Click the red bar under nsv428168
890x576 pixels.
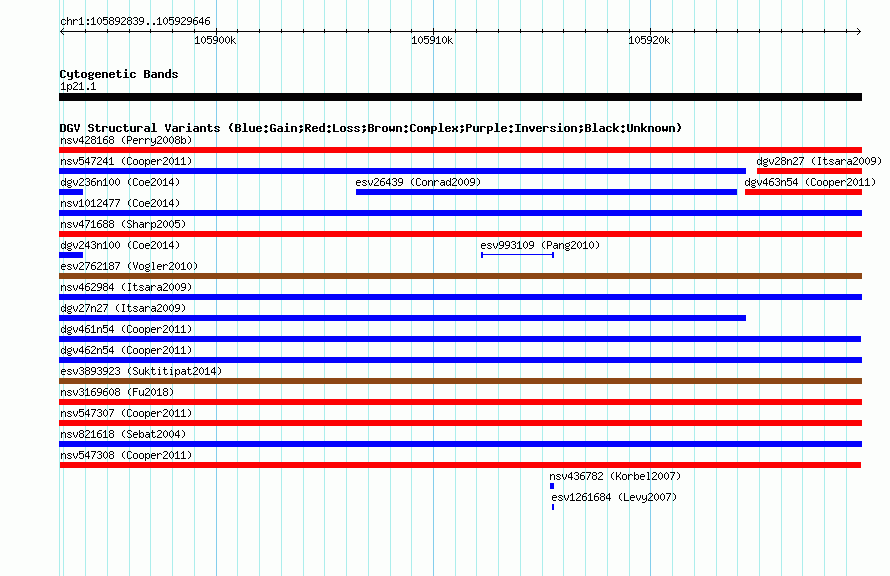coord(460,150)
